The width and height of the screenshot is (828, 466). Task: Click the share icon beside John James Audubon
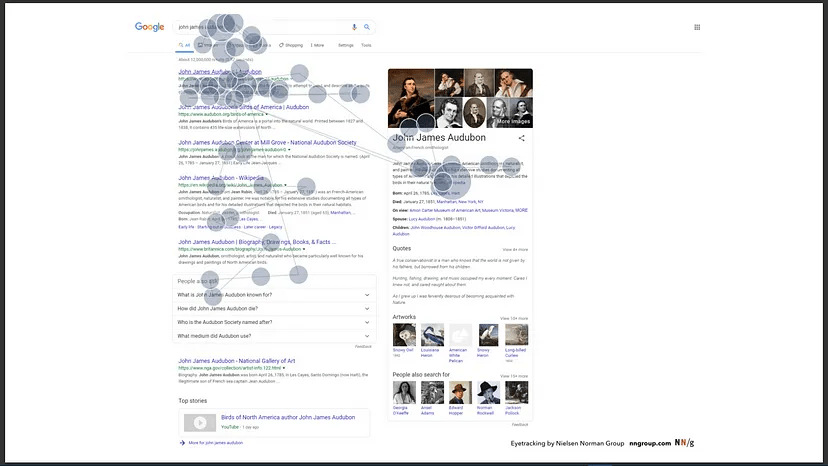click(522, 138)
